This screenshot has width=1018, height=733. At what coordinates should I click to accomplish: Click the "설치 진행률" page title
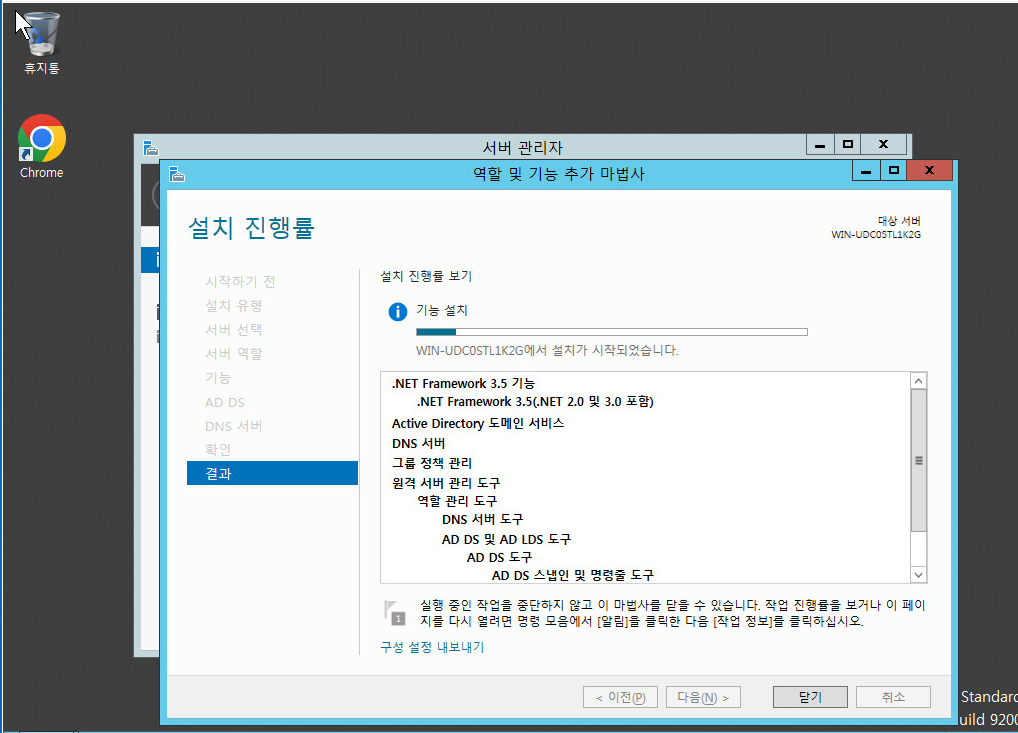251,228
